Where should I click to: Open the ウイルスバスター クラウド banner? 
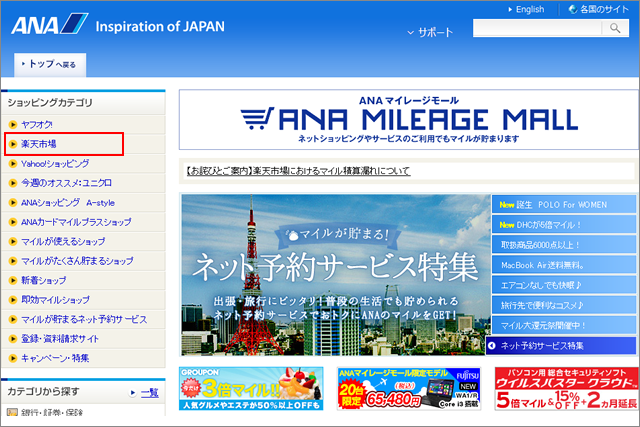coord(566,389)
